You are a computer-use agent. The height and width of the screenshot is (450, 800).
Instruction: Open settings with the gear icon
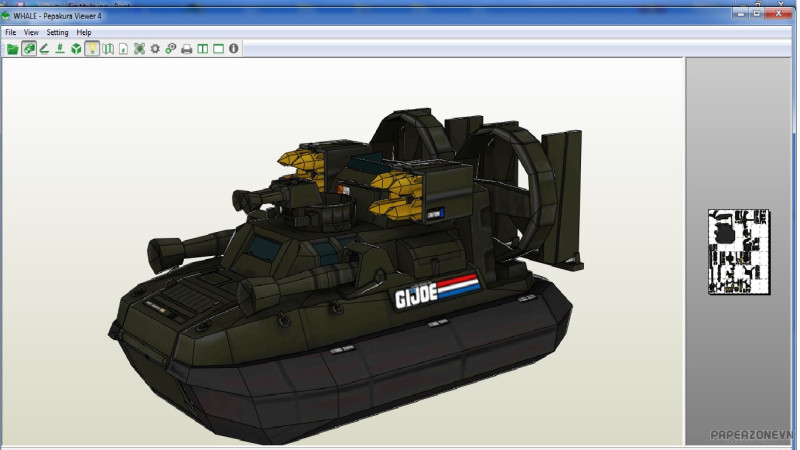point(155,48)
